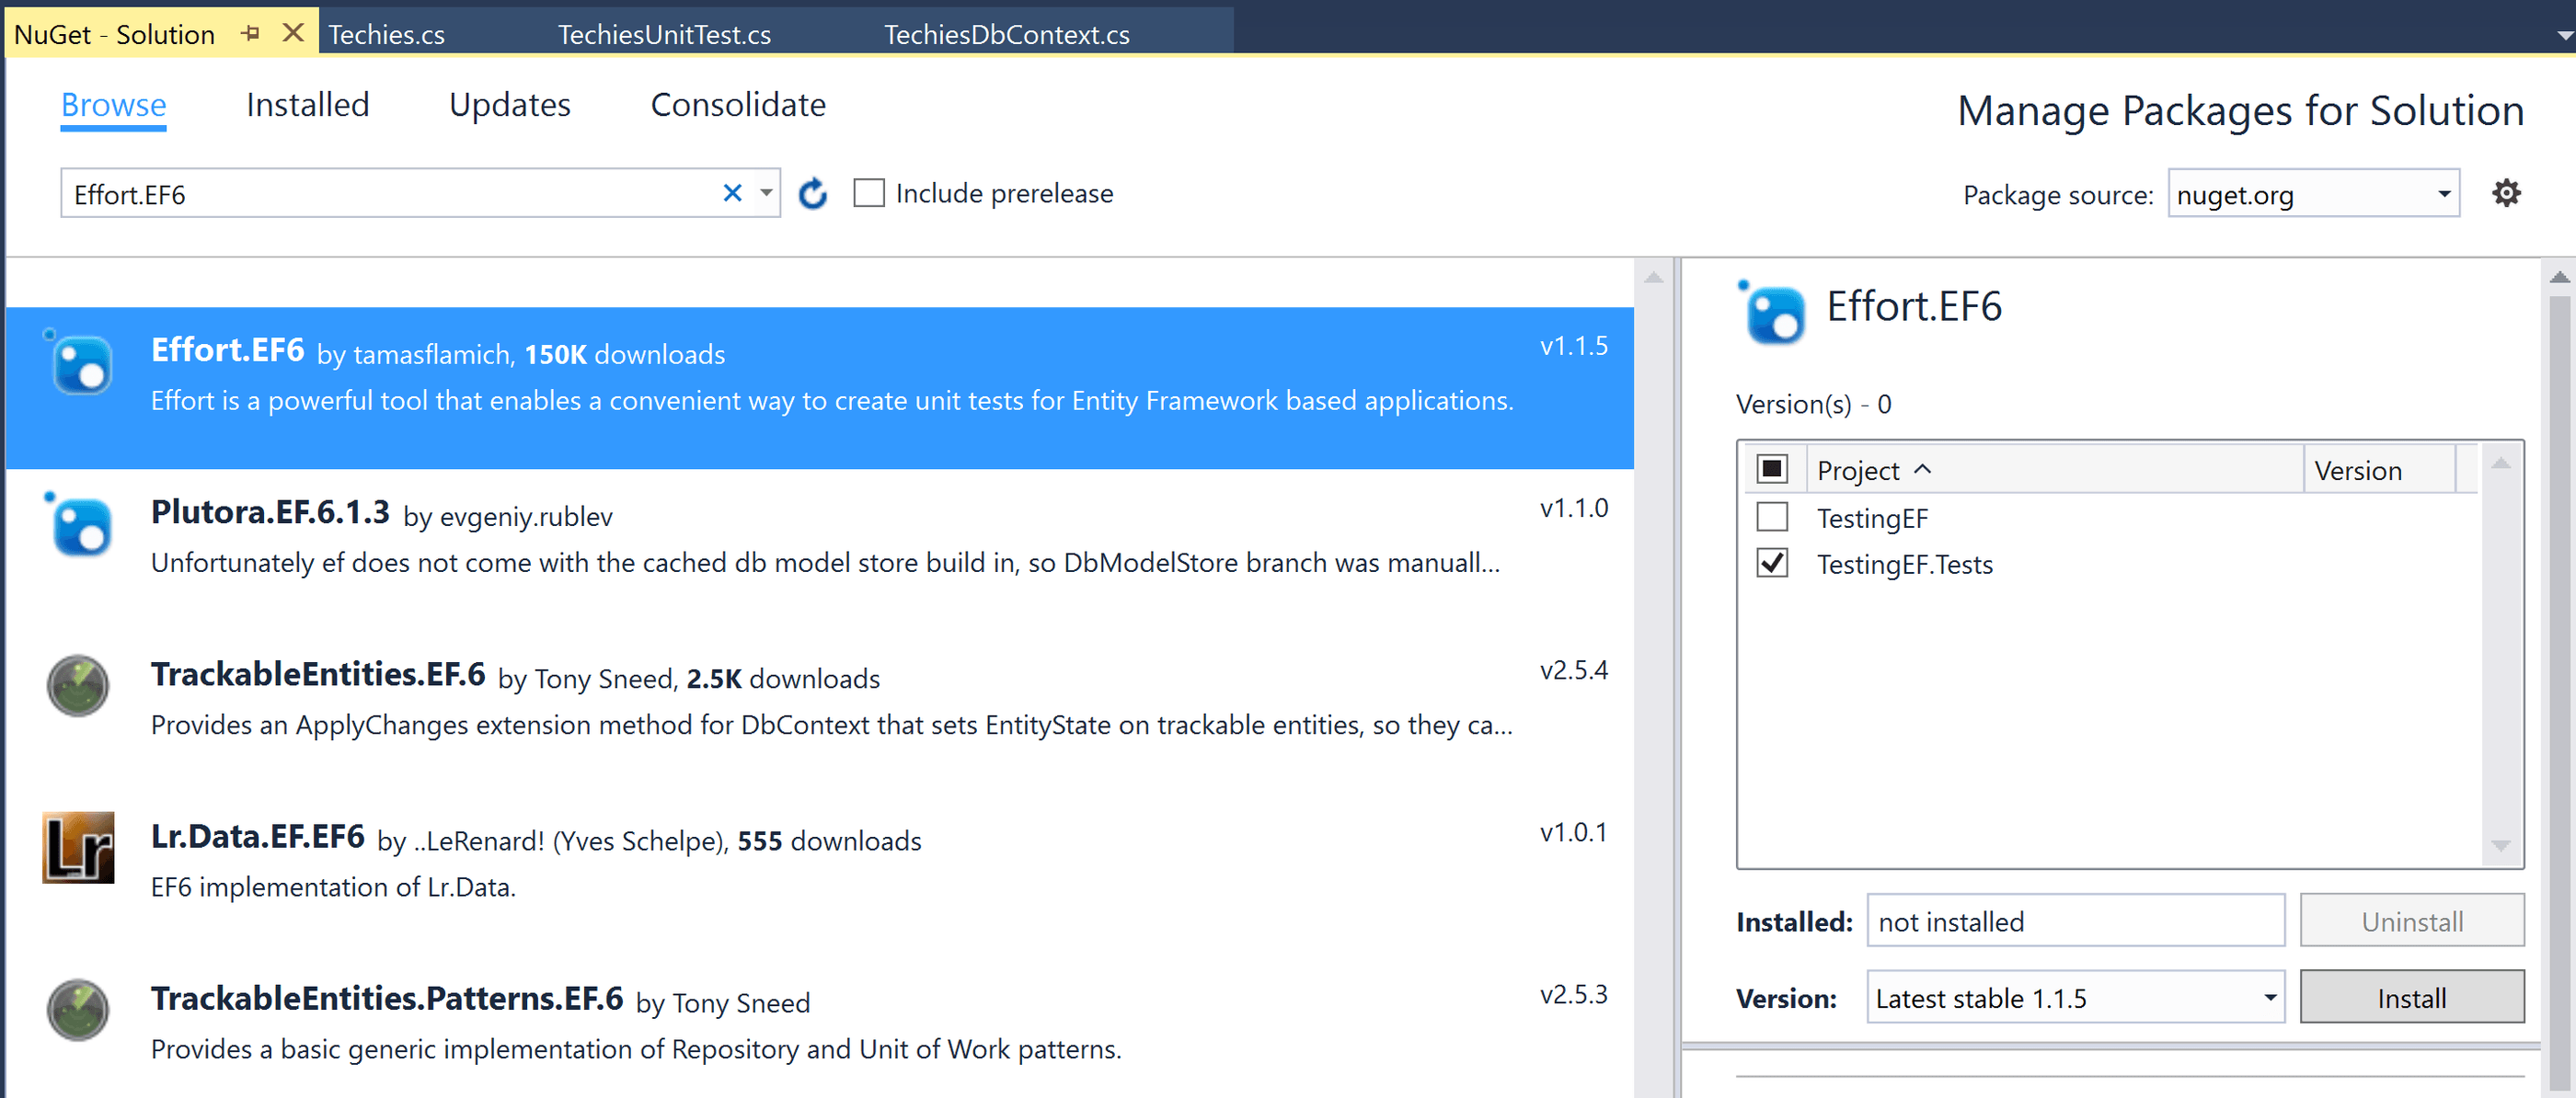Click the package list scroll up arrow
2576x1098 pixels.
point(1654,277)
